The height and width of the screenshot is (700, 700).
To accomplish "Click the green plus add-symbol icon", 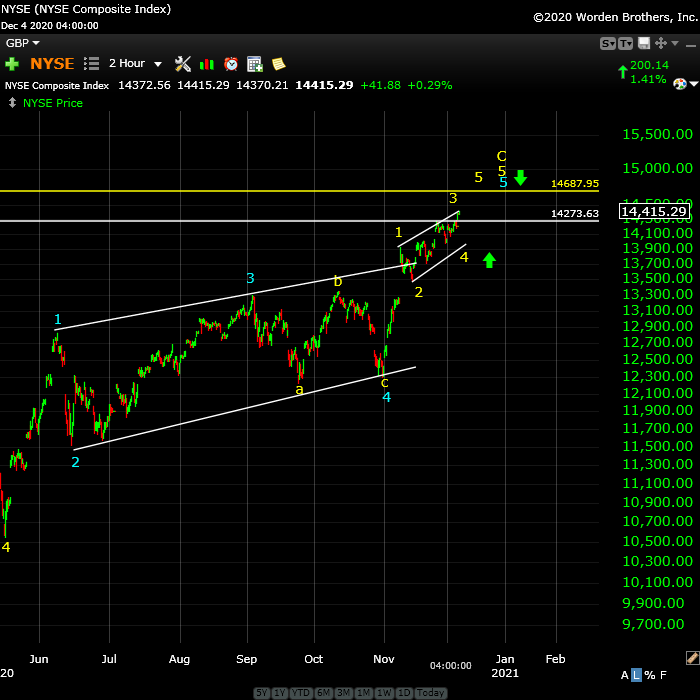I will point(12,64).
